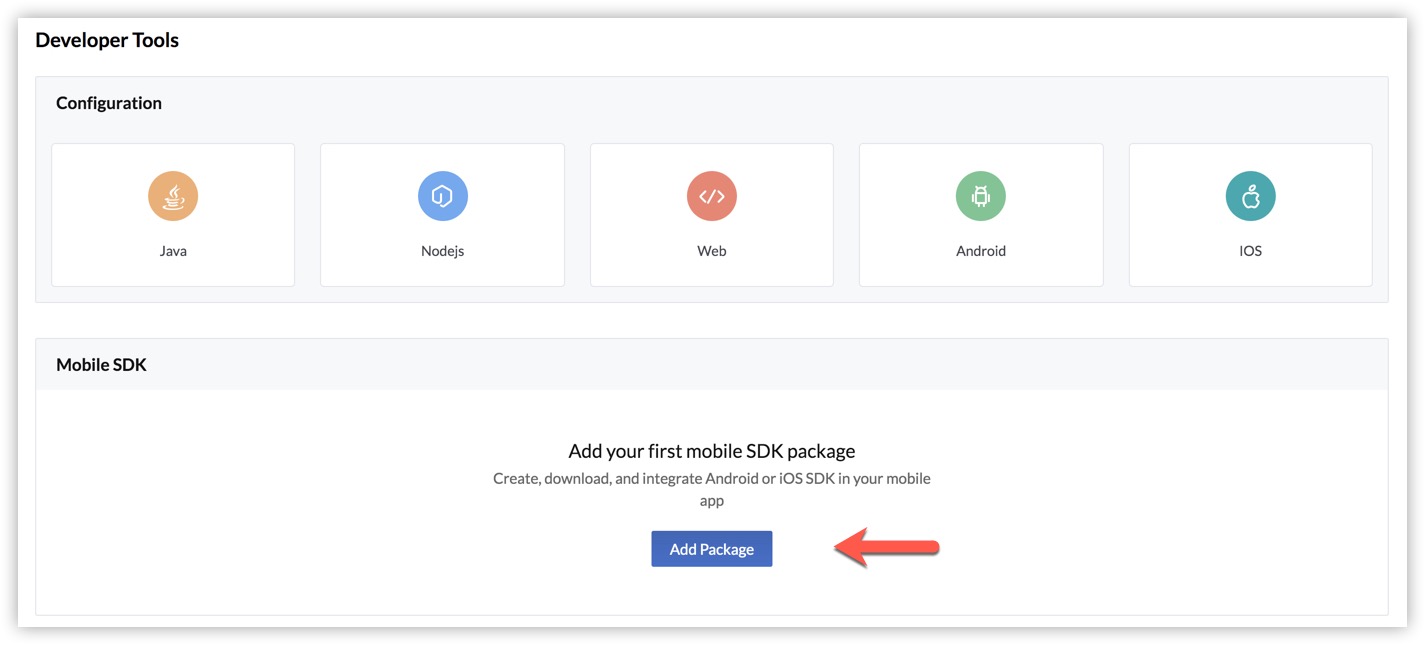Click the IOS label text
This screenshot has height=645, width=1425.
coord(1250,251)
